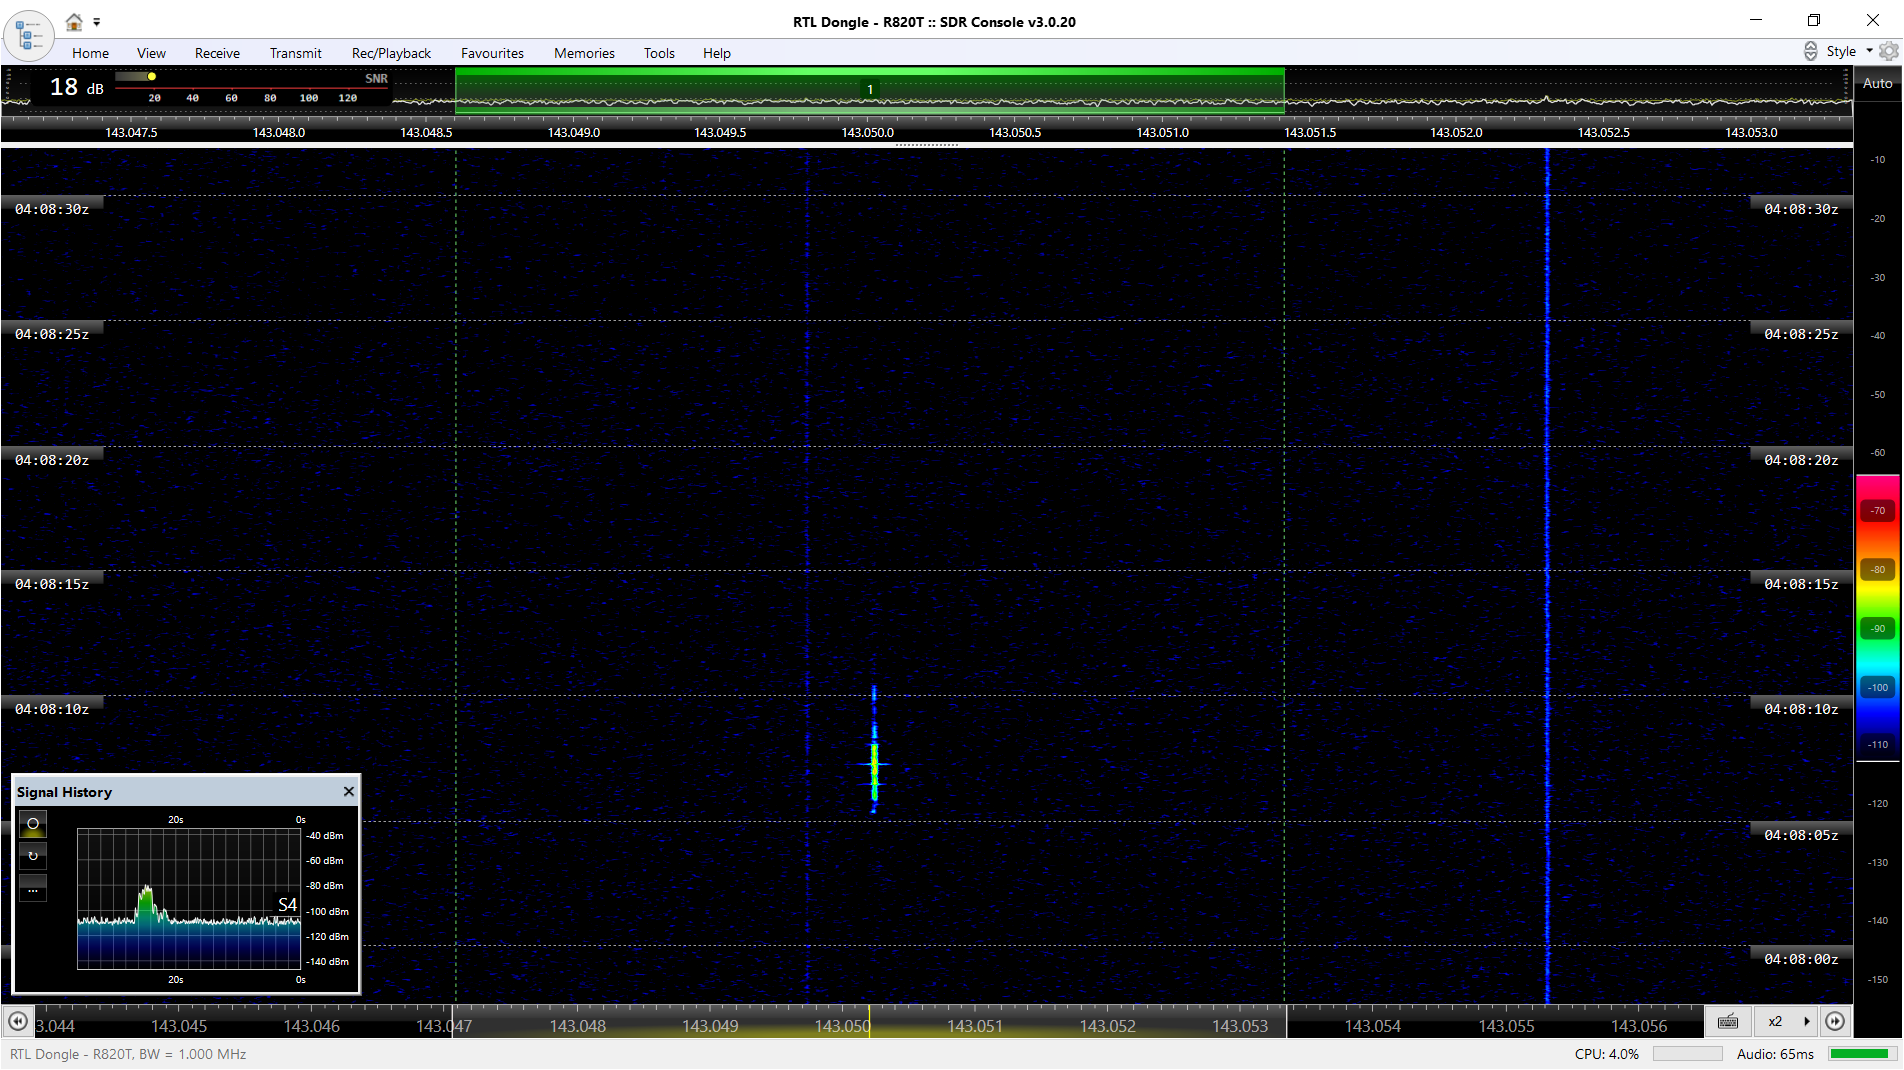Select receiver 1 passband in the overview spectrum
Screen dimensions: 1904x1070
coord(870,90)
